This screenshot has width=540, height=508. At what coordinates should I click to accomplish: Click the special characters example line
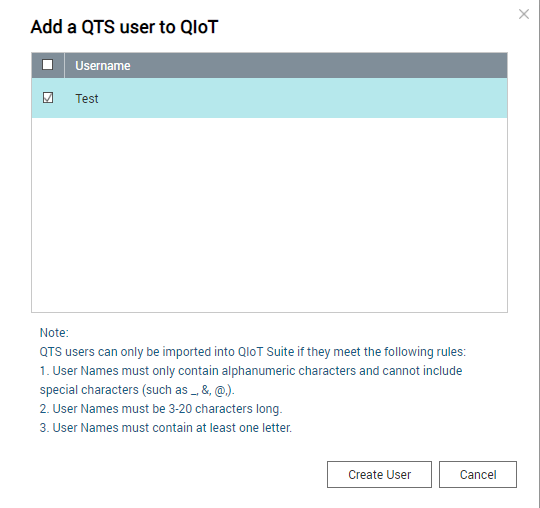tap(137, 390)
